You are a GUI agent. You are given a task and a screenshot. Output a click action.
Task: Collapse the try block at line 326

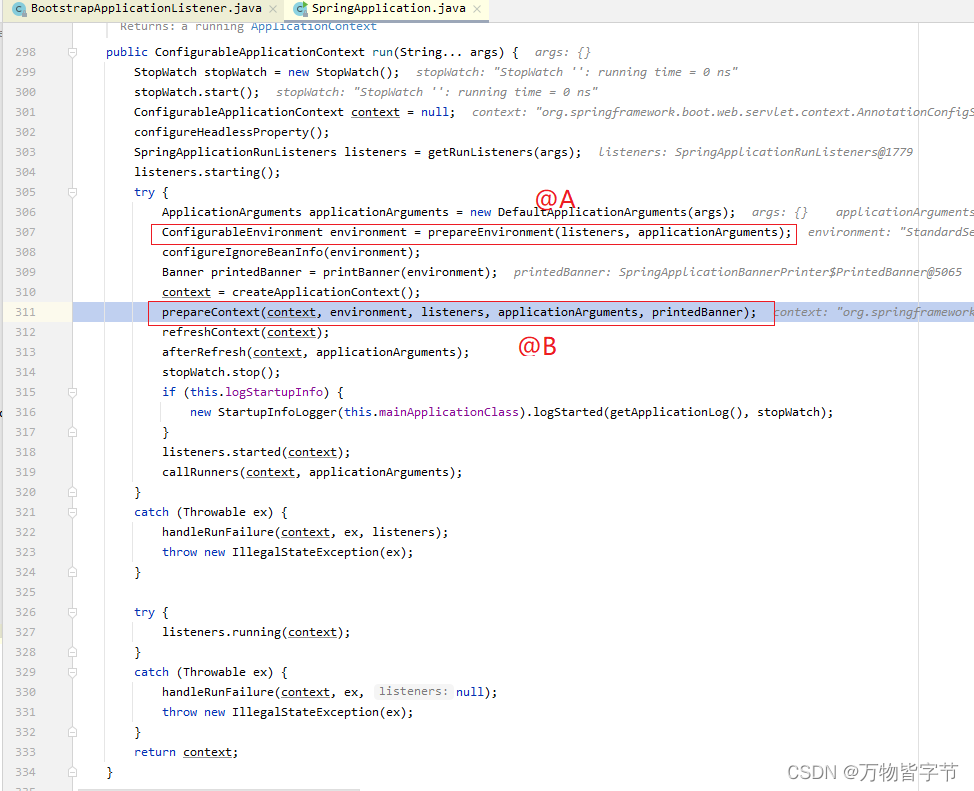72,612
